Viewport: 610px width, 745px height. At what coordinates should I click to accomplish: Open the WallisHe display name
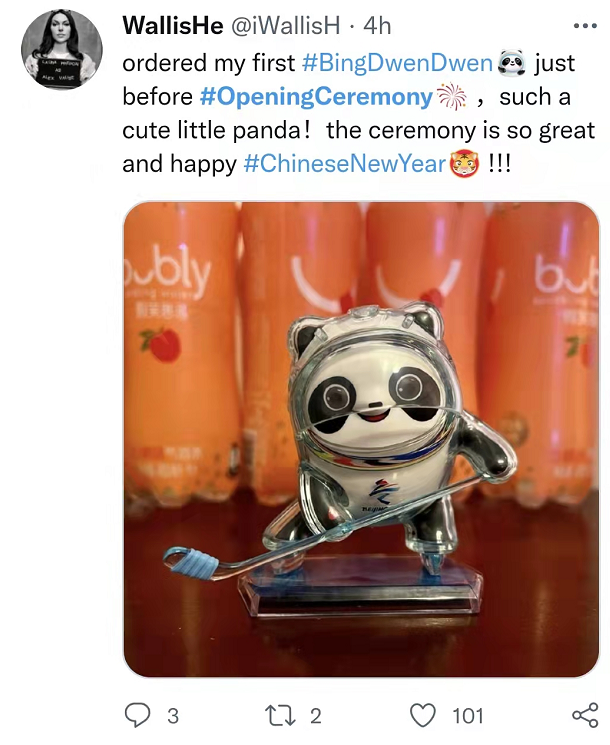[173, 25]
